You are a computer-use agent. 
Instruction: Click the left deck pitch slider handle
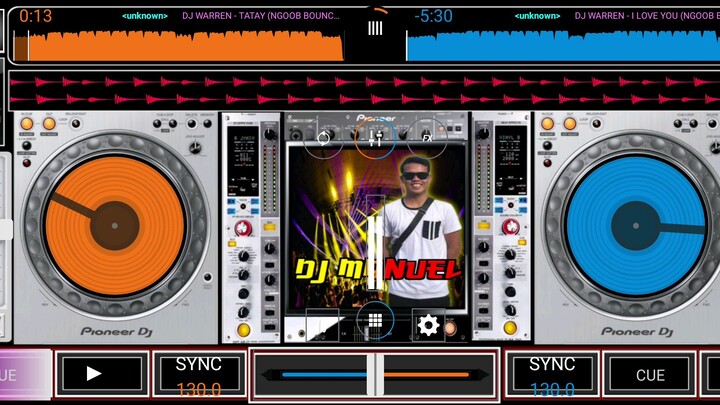point(6,229)
